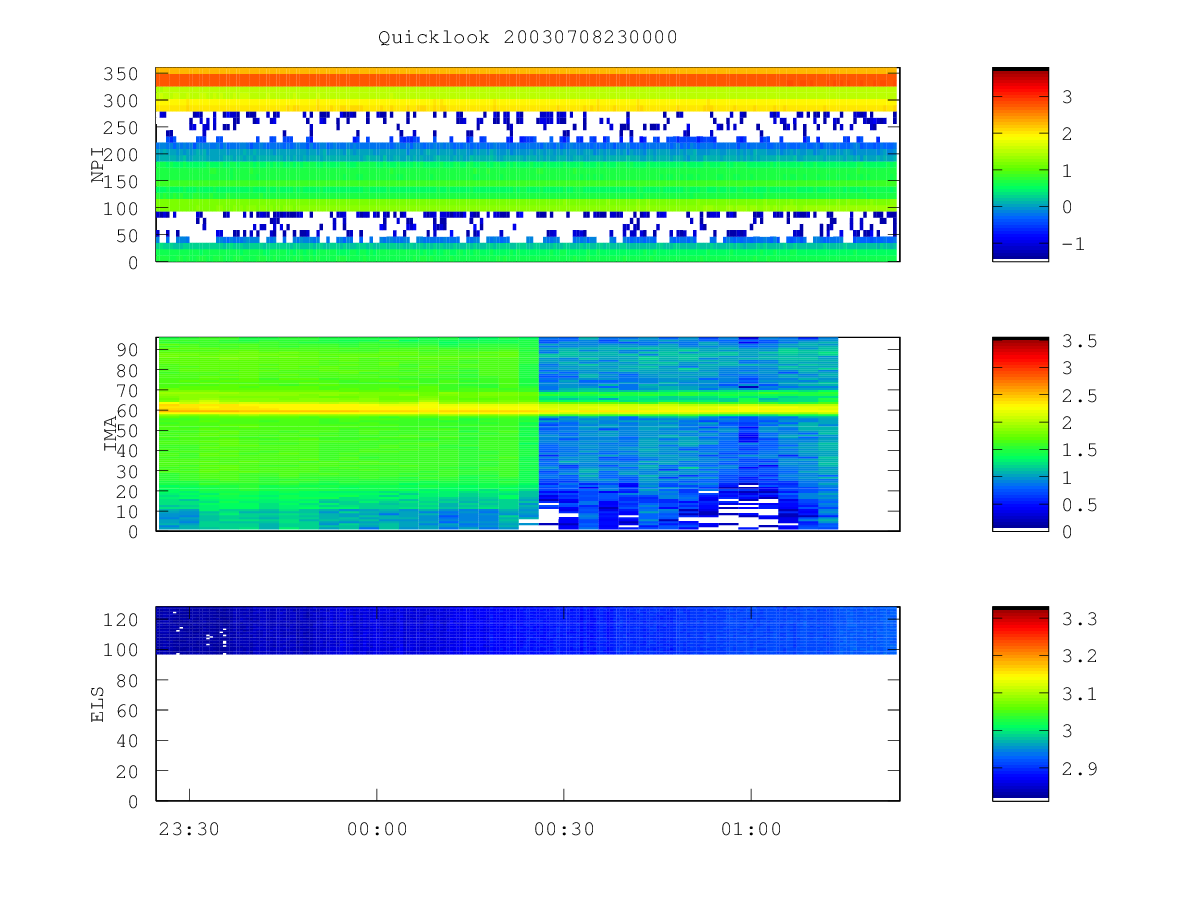Click the 00:30 time tick label
This screenshot has height=900, width=1200.
[x=564, y=829]
